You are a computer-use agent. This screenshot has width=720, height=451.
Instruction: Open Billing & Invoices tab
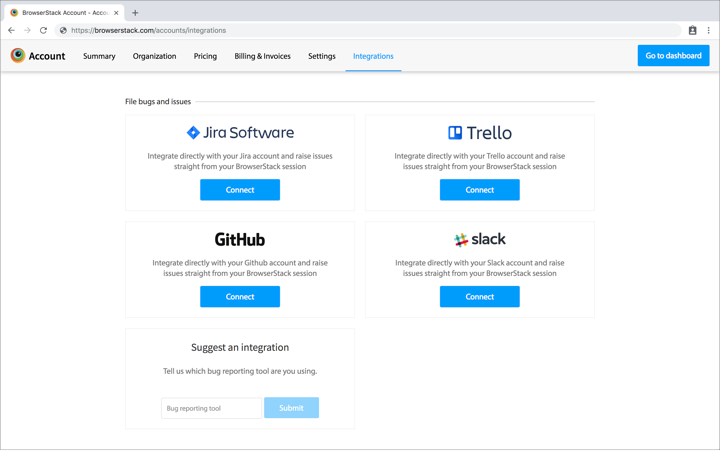point(263,56)
